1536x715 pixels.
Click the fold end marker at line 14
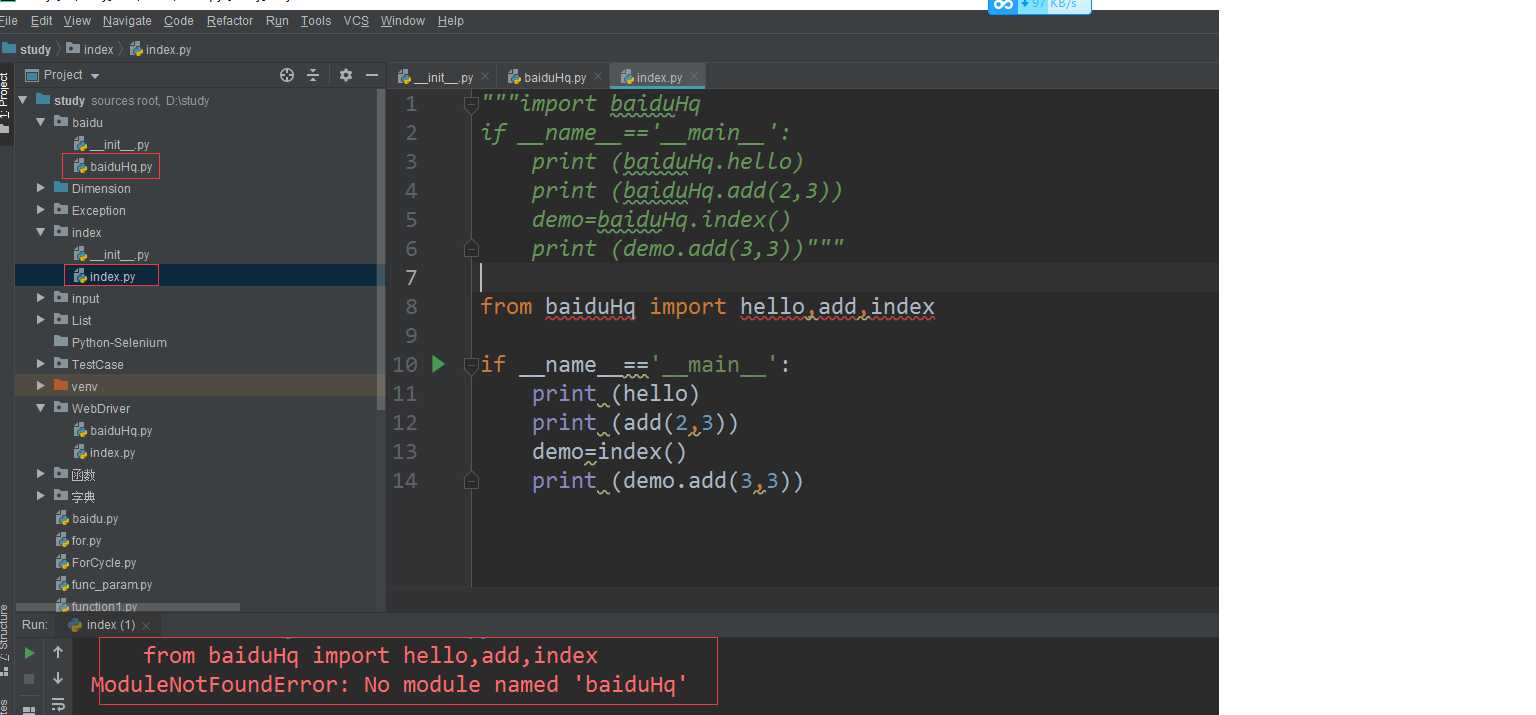(x=472, y=481)
